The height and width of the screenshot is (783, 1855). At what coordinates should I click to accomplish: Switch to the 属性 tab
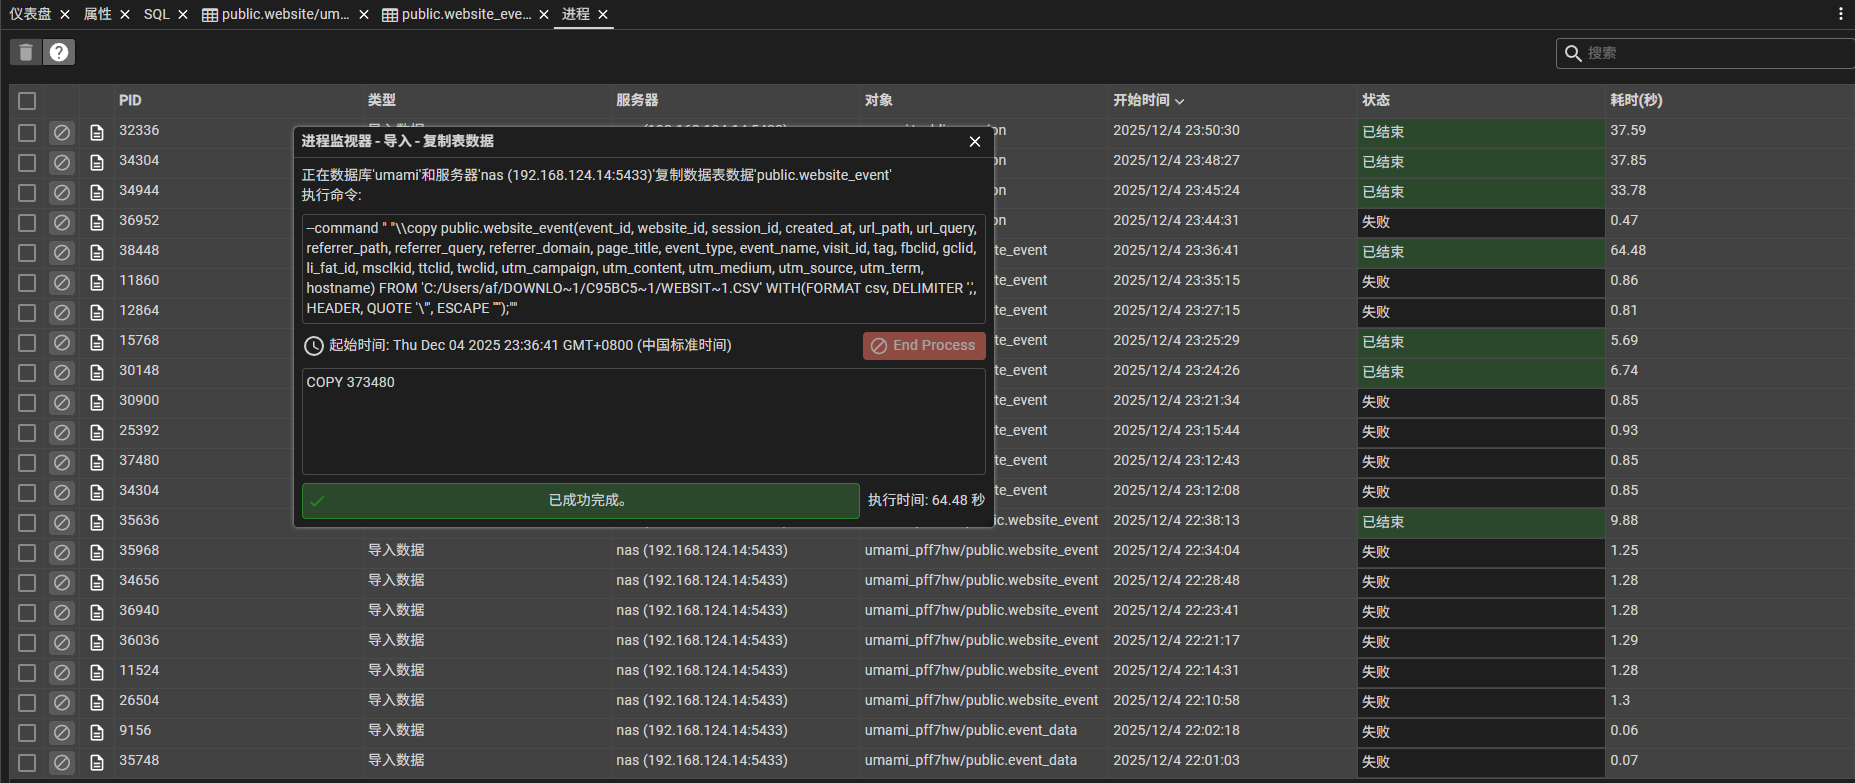(x=97, y=14)
